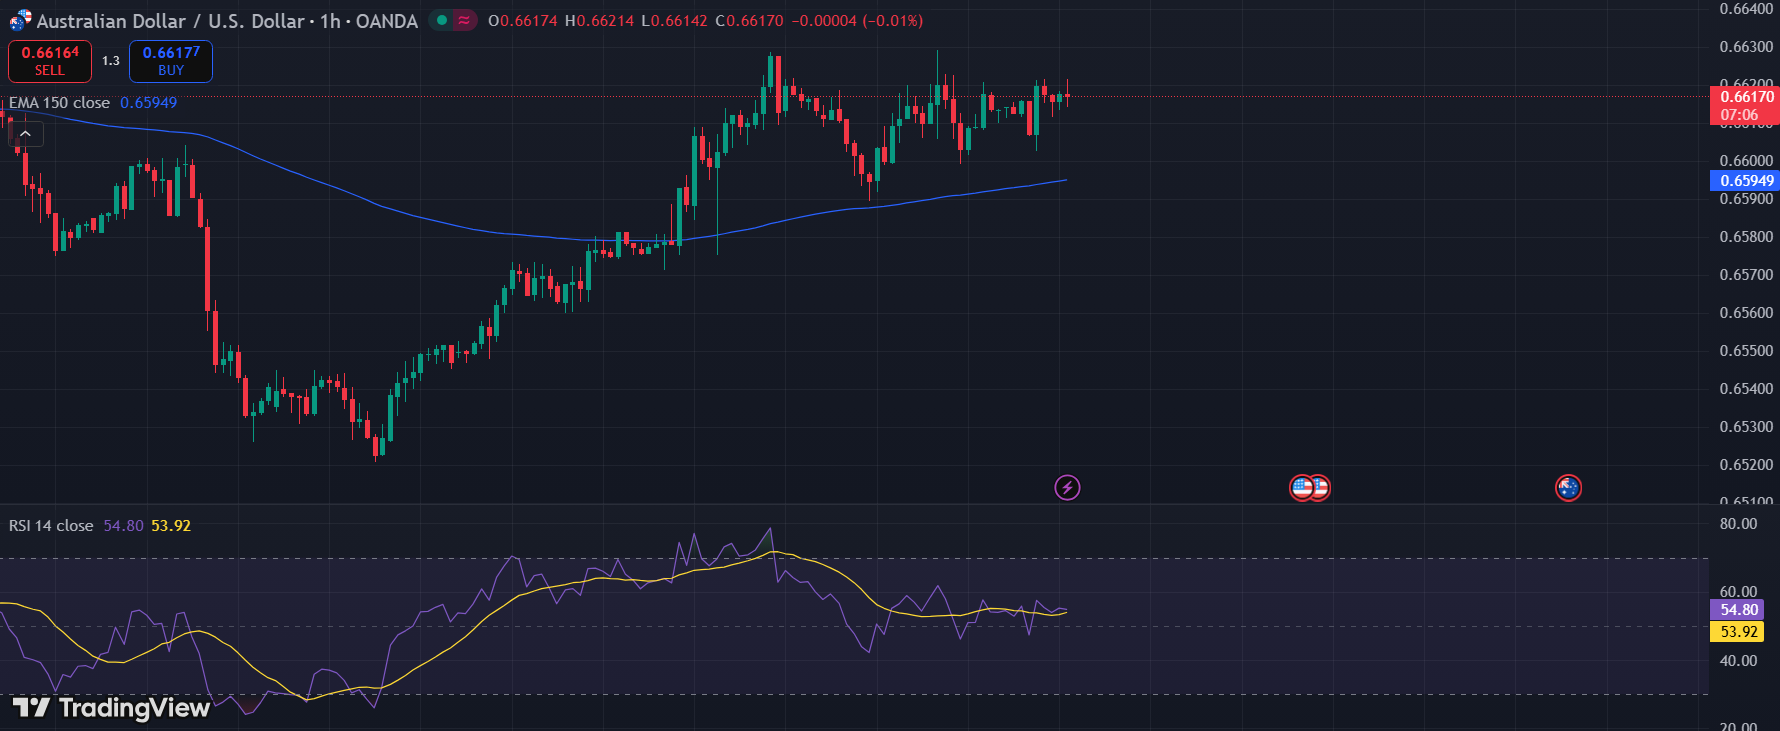Click the blue 0.65949 EMA axis label
This screenshot has height=731, width=1780.
pos(1746,181)
